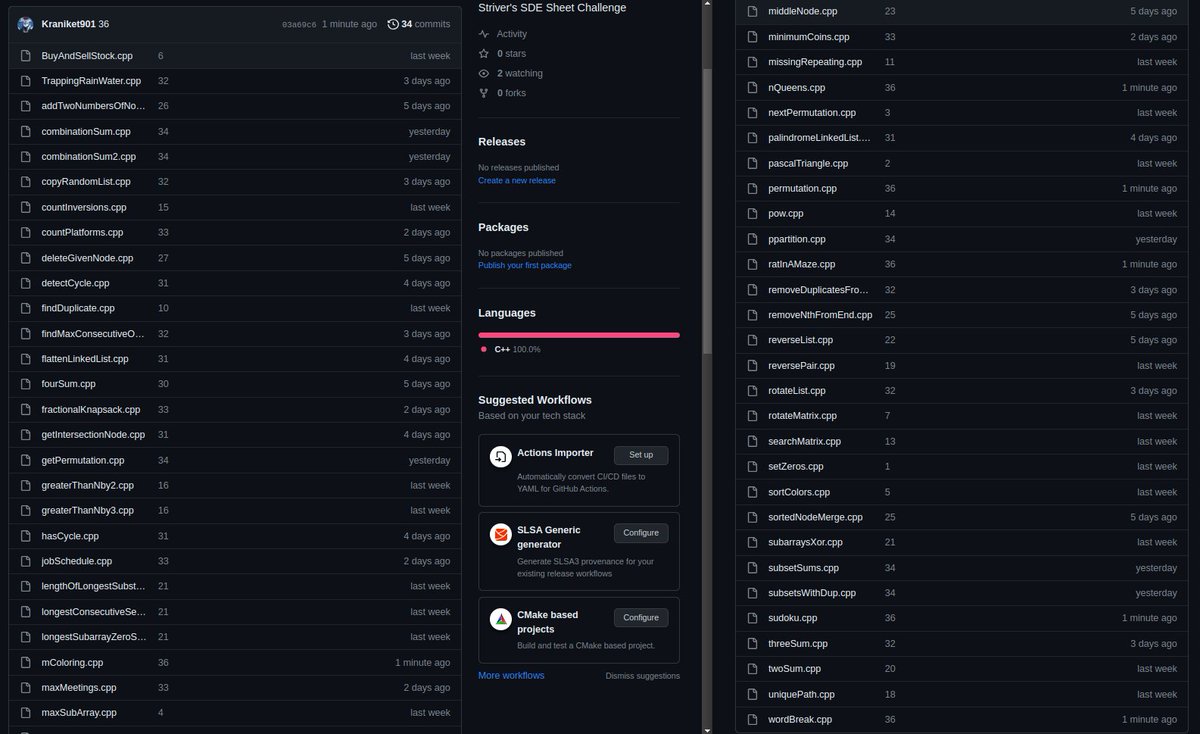1200x734 pixels.
Task: Open commit message 32 of threeSum.cpp
Action: tap(890, 644)
